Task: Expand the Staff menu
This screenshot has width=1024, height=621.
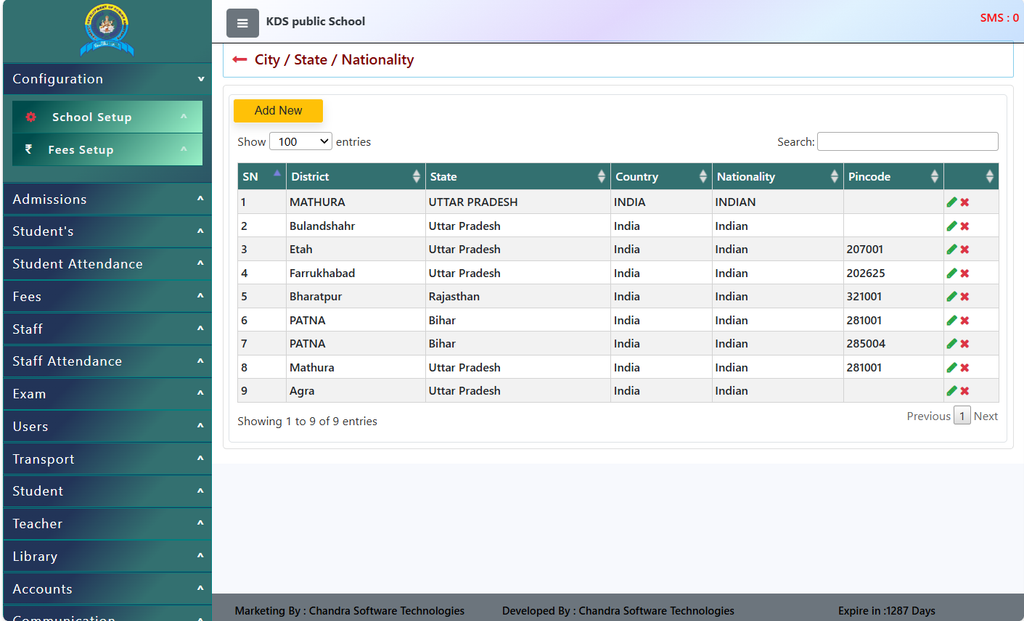Action: pos(107,329)
